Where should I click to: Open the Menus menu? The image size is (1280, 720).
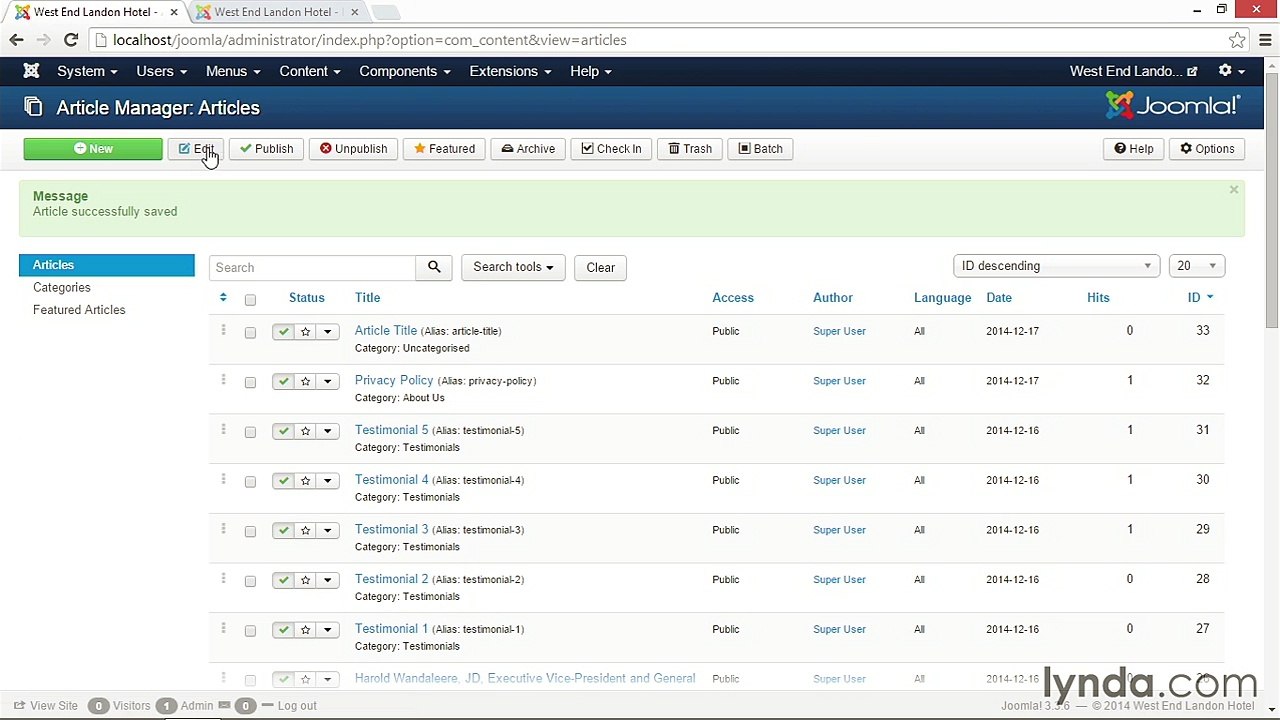click(x=233, y=71)
